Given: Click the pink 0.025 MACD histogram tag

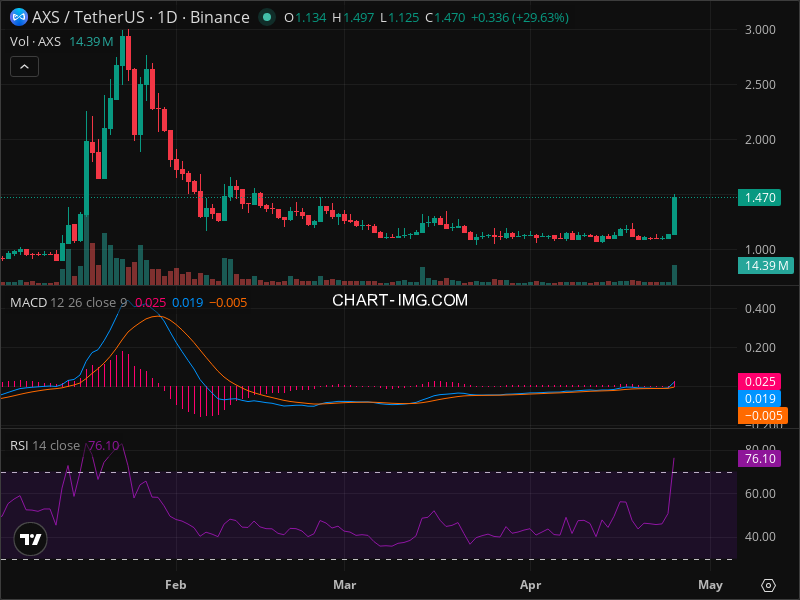Looking at the screenshot, I should tap(759, 382).
